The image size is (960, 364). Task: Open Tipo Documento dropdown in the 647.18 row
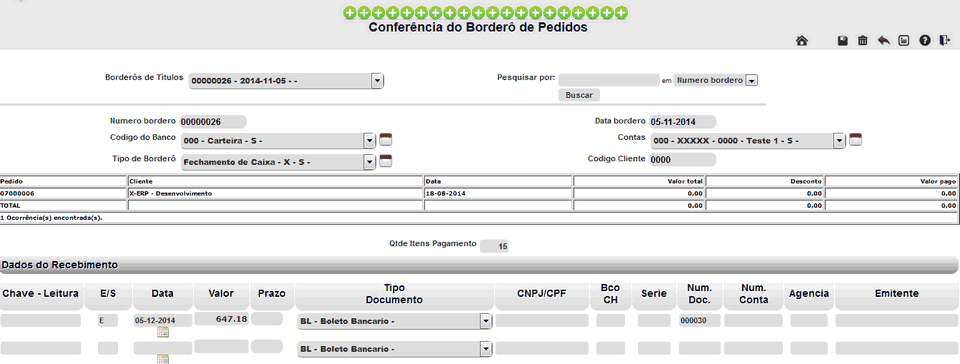(x=486, y=321)
